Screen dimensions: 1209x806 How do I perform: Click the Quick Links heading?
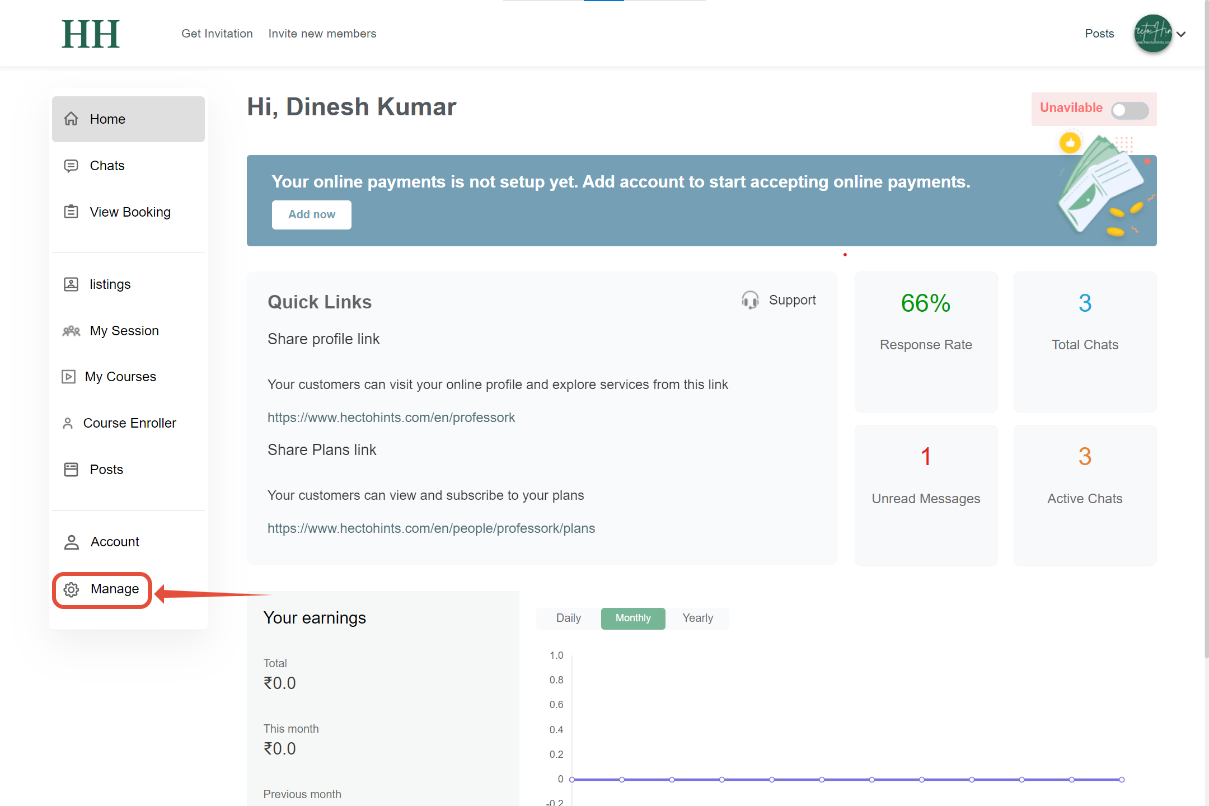[x=320, y=302]
